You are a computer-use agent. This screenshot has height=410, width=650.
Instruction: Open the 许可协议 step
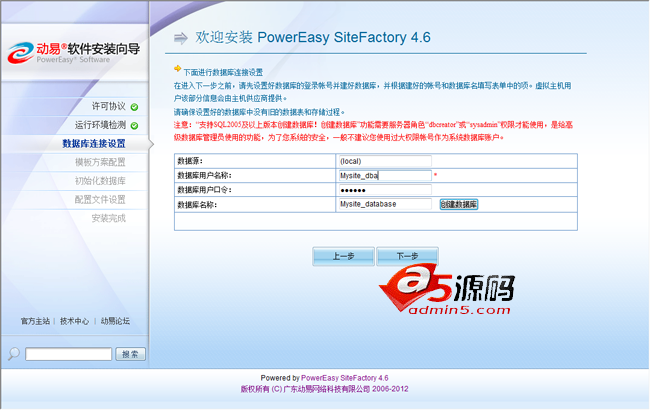109,107
